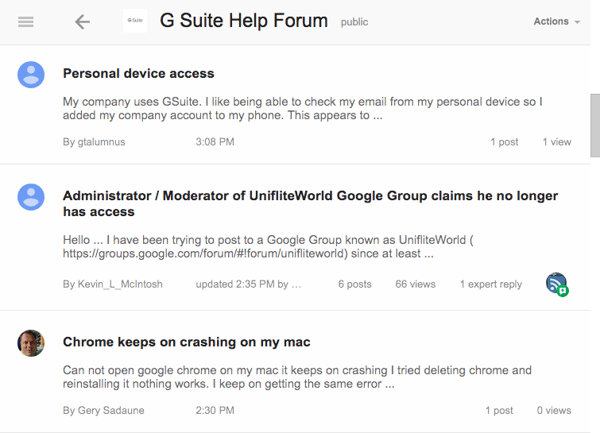
Task: Click Gery Sadaune's profile photo
Action: (x=31, y=343)
